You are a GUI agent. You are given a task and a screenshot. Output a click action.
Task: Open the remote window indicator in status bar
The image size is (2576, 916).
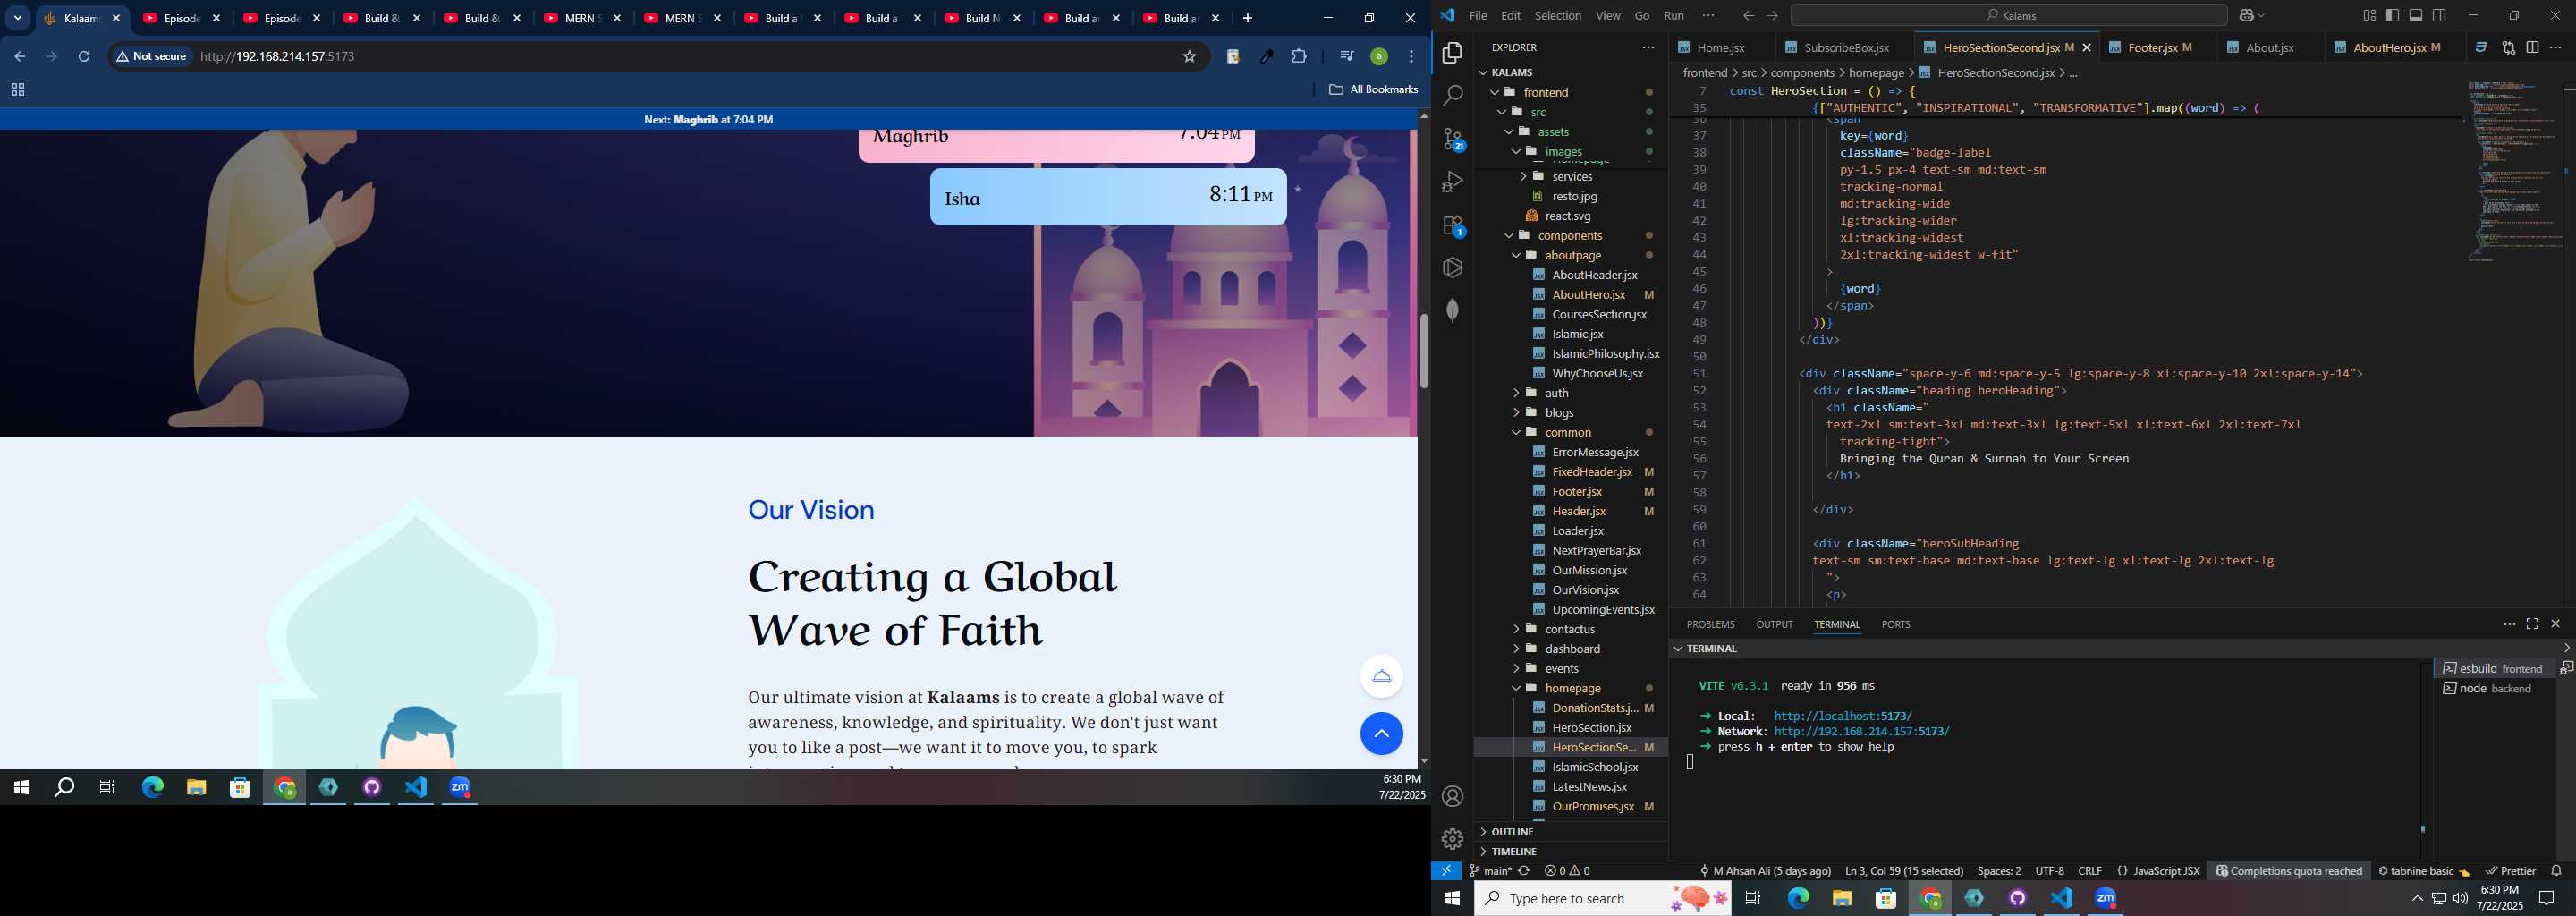[1446, 871]
